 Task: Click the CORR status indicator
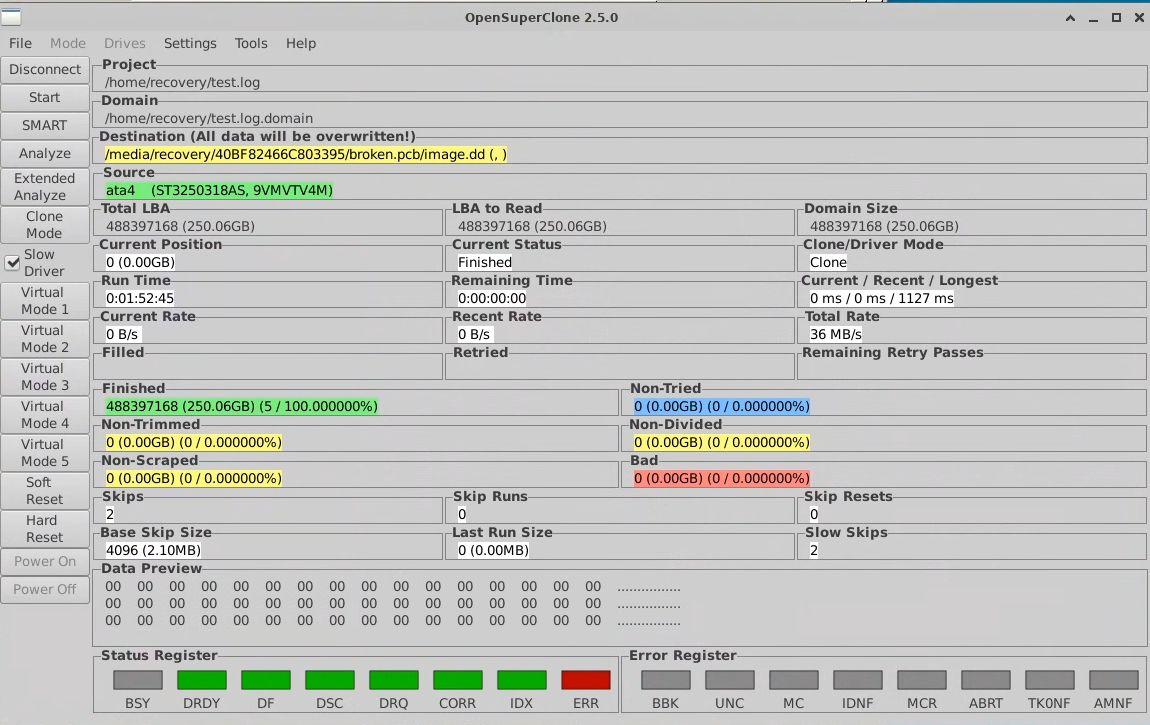coord(458,680)
